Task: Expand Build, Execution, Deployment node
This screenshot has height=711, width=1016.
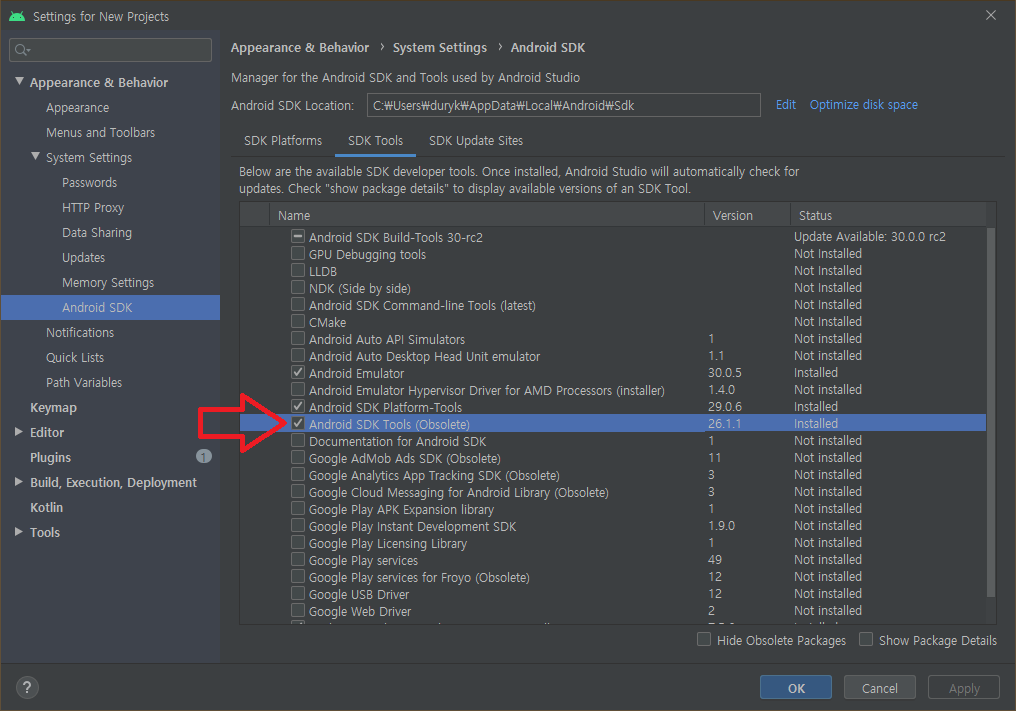Action: tap(19, 482)
